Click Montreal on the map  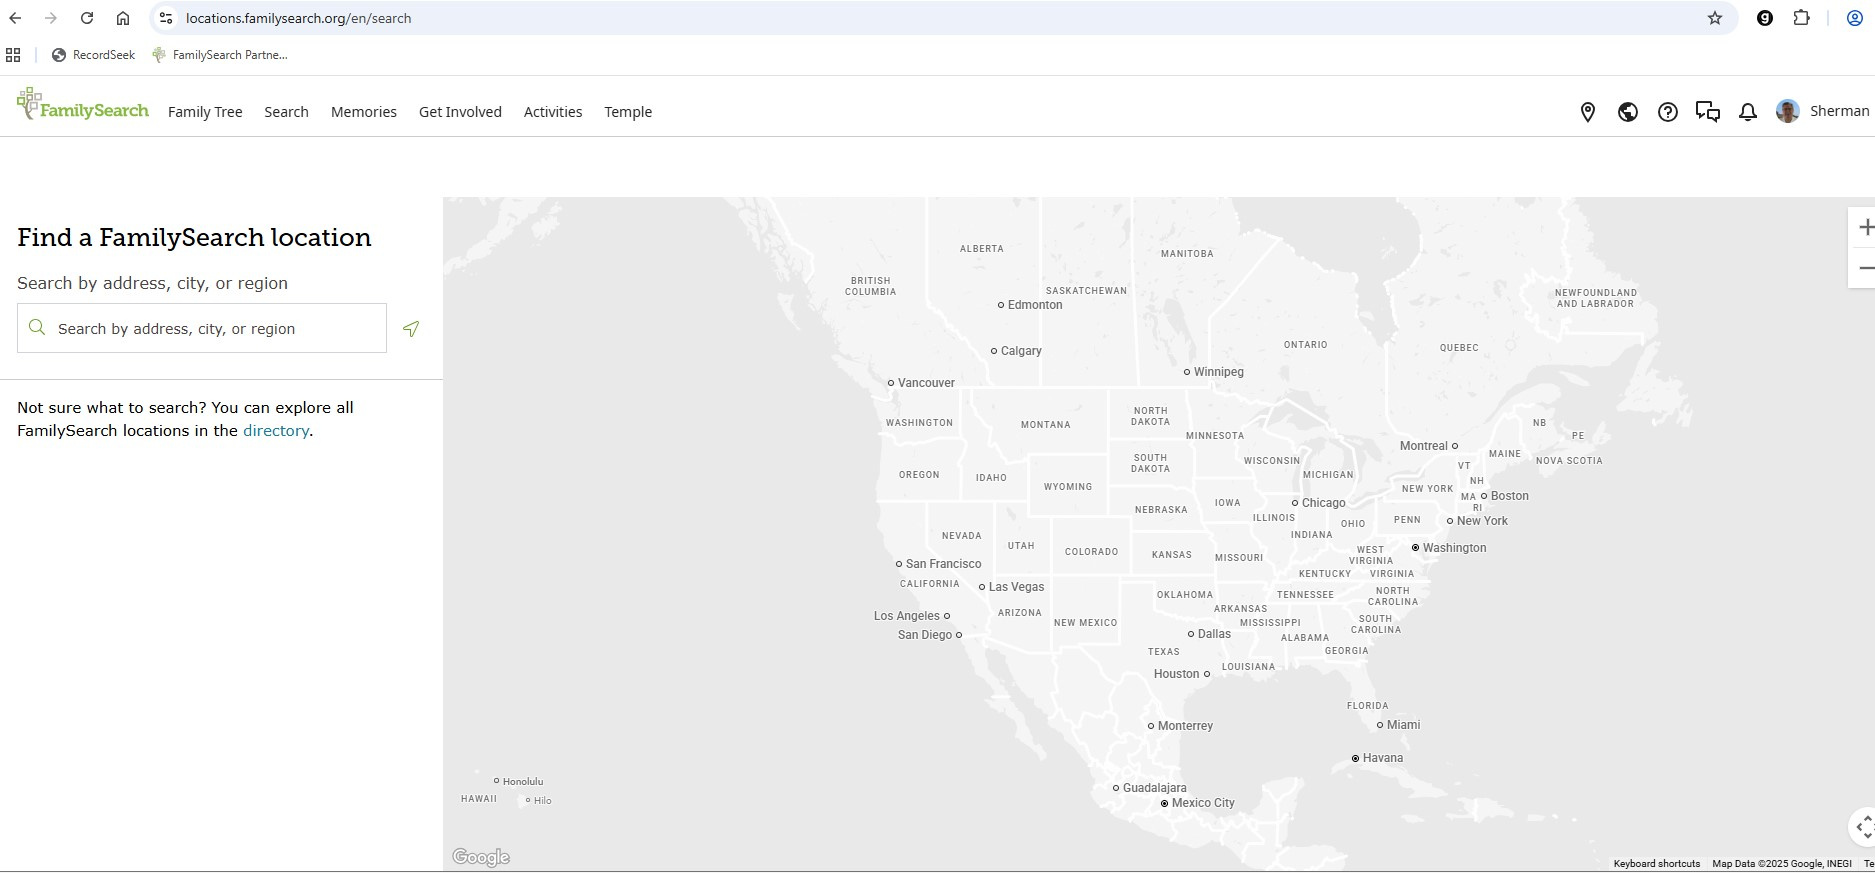click(x=1429, y=446)
